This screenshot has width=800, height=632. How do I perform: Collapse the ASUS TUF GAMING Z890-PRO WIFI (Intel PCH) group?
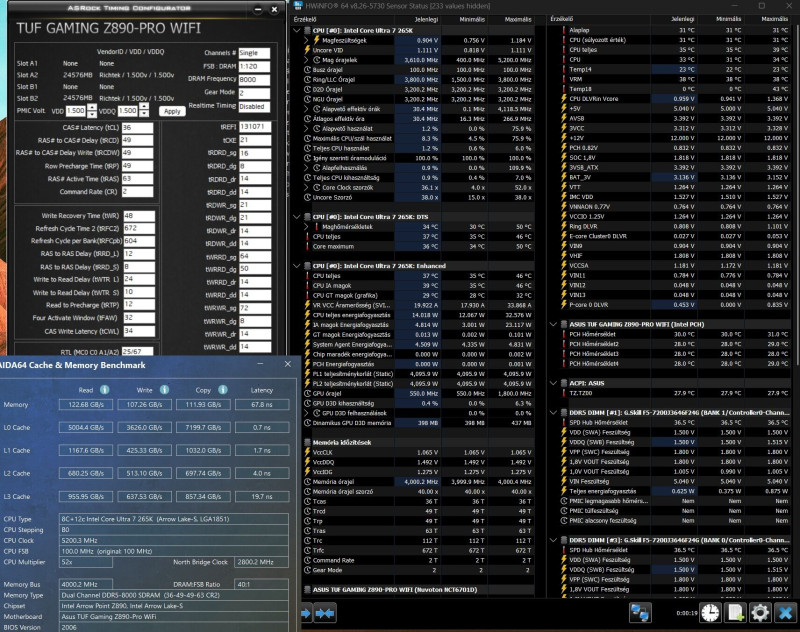tap(553, 324)
